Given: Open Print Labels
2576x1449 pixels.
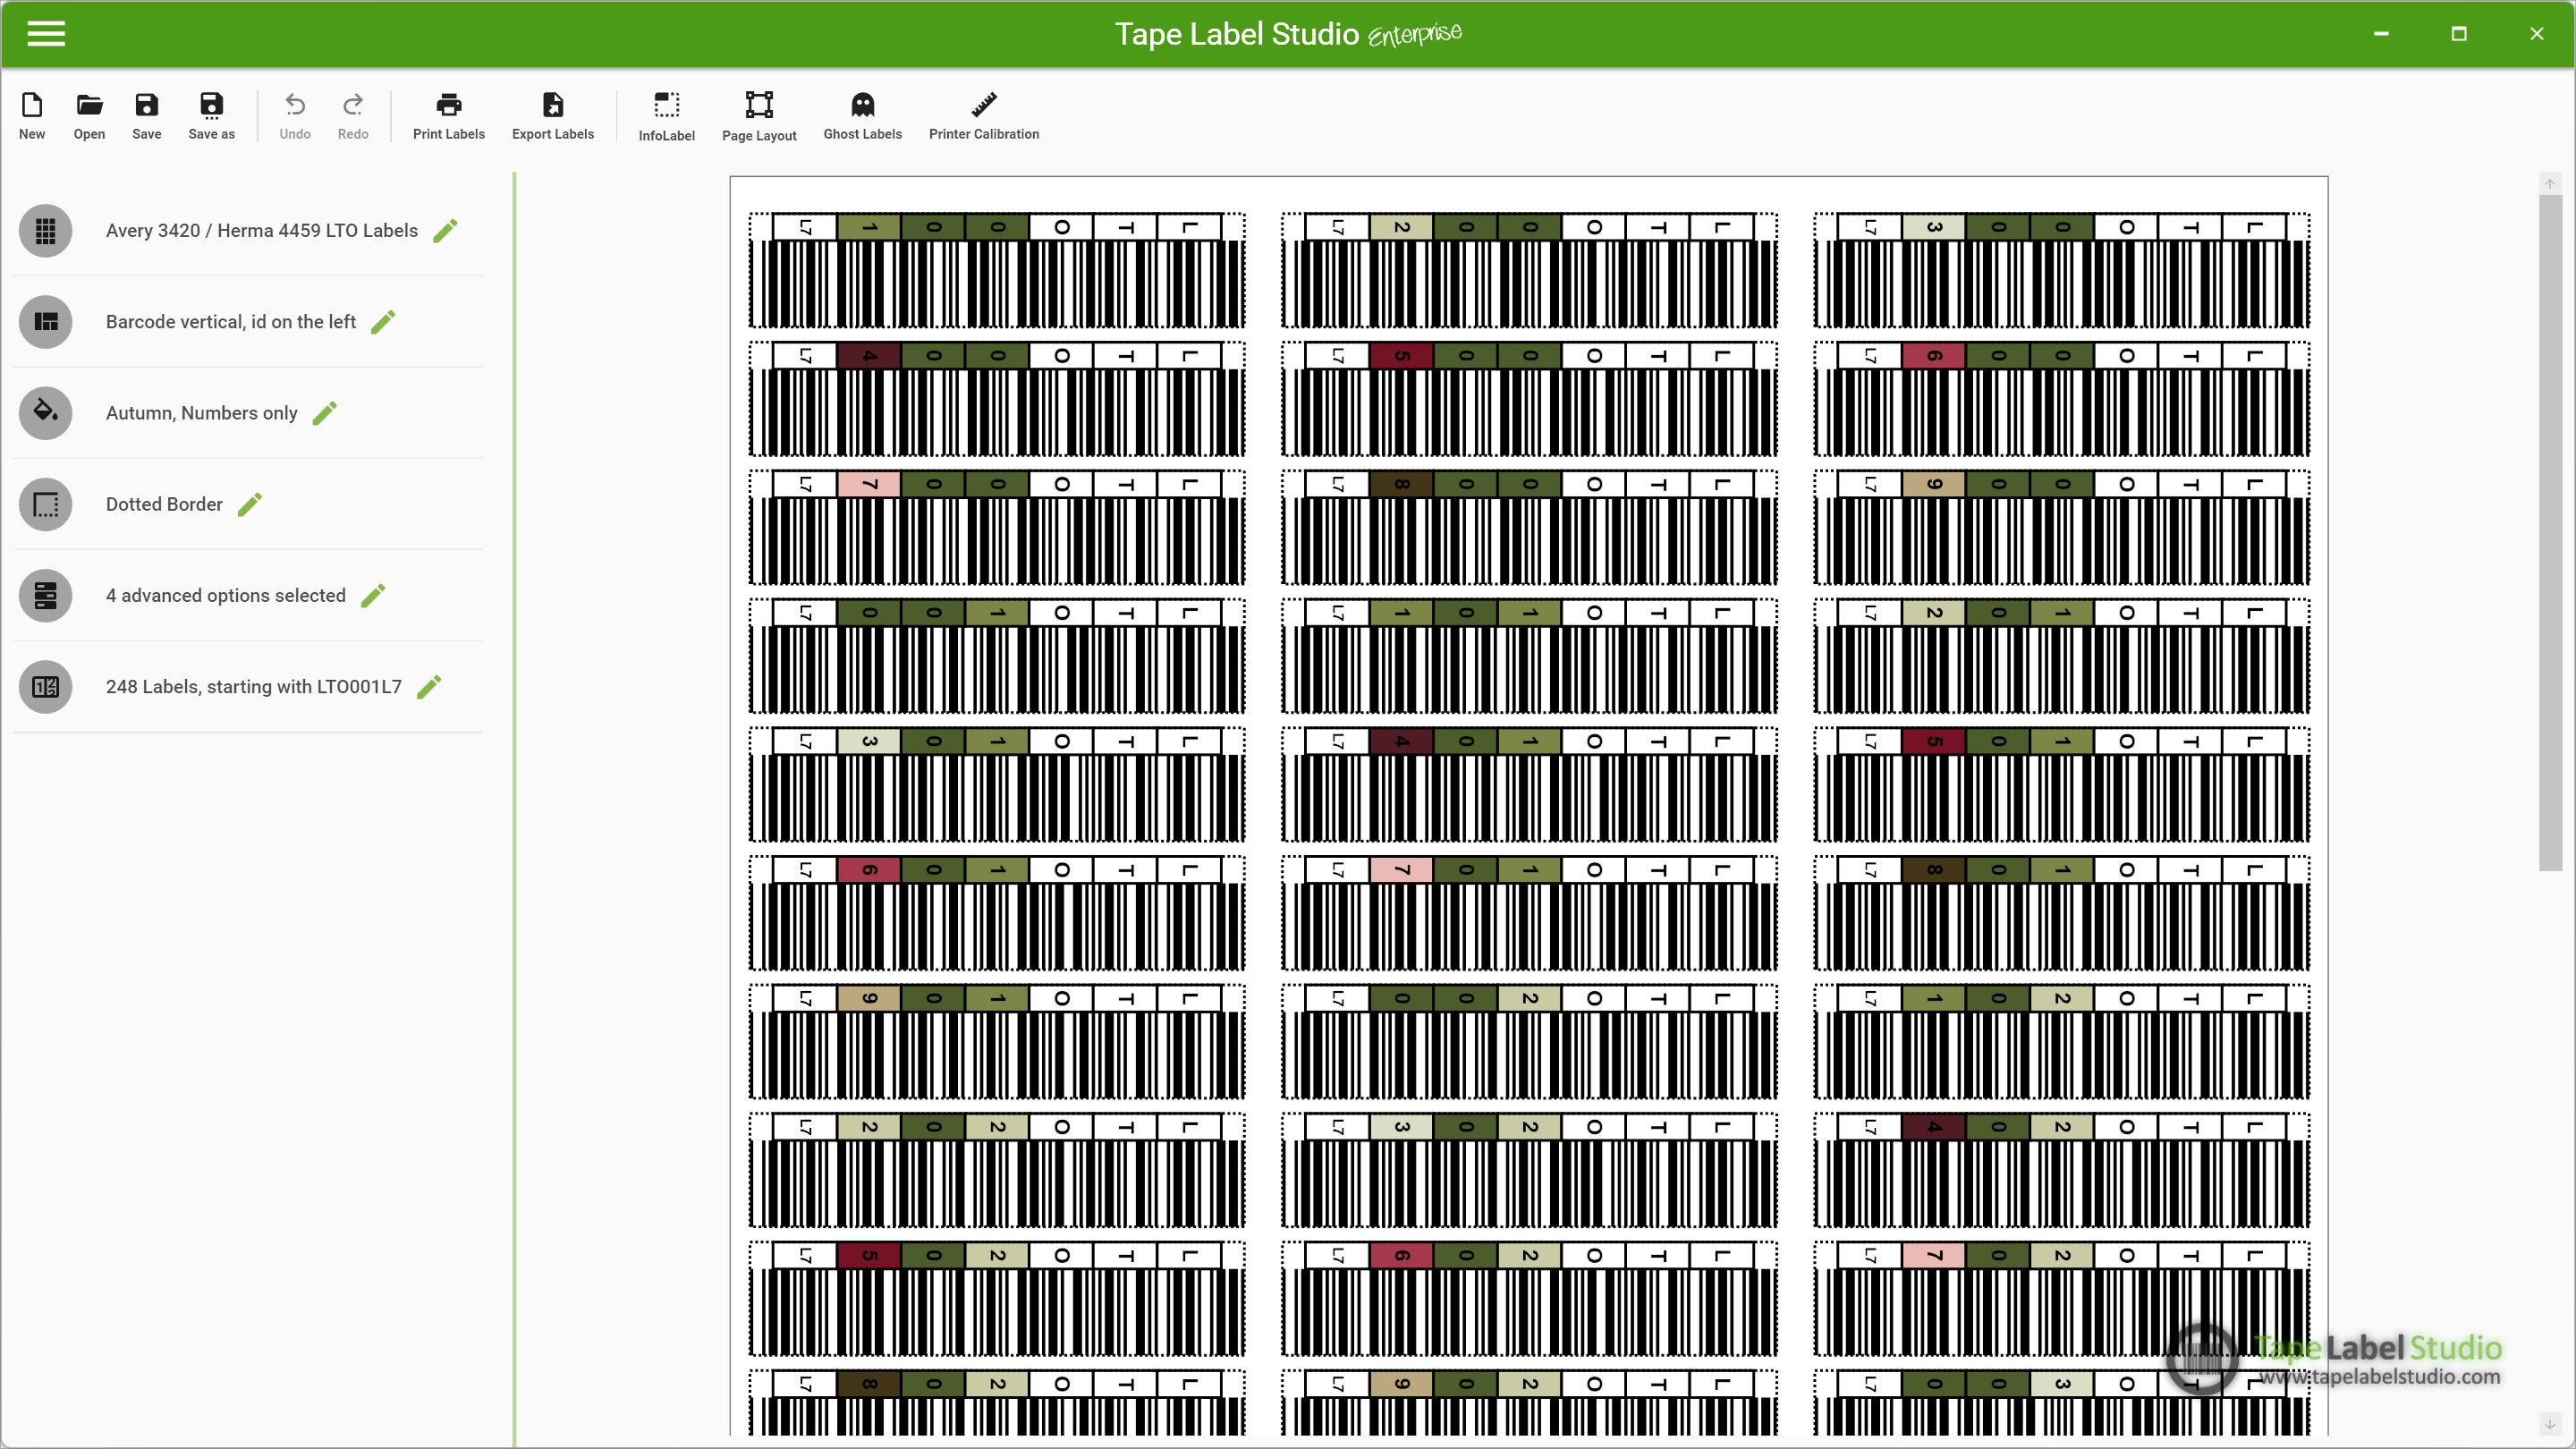Looking at the screenshot, I should point(448,115).
